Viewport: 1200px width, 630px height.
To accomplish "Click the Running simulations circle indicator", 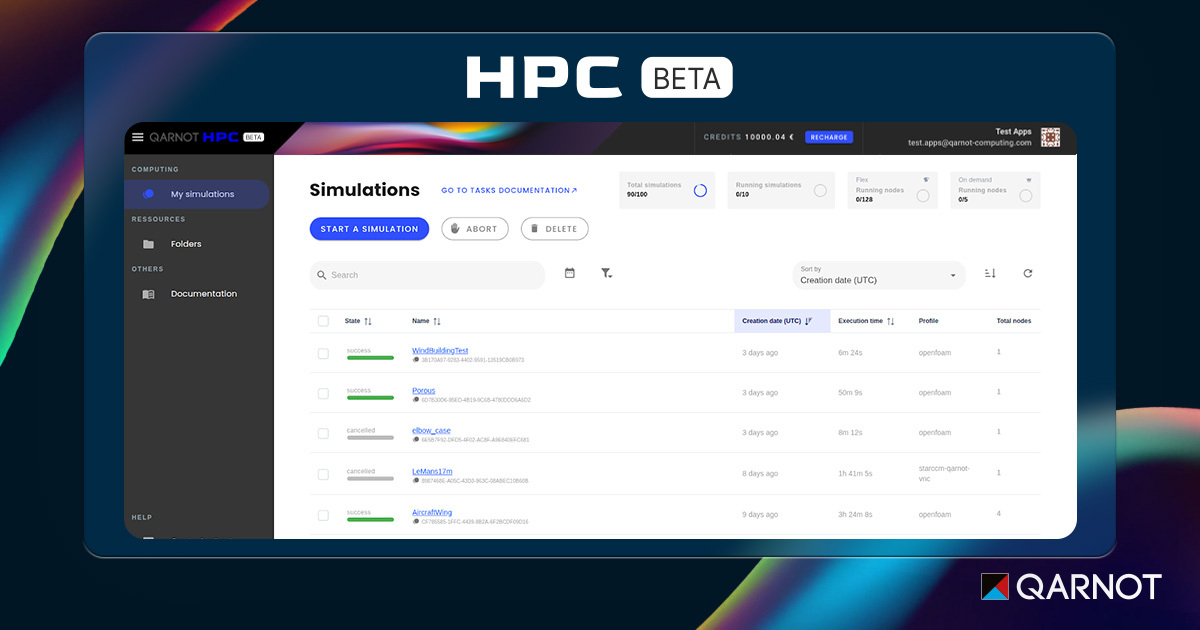I will tap(820, 190).
